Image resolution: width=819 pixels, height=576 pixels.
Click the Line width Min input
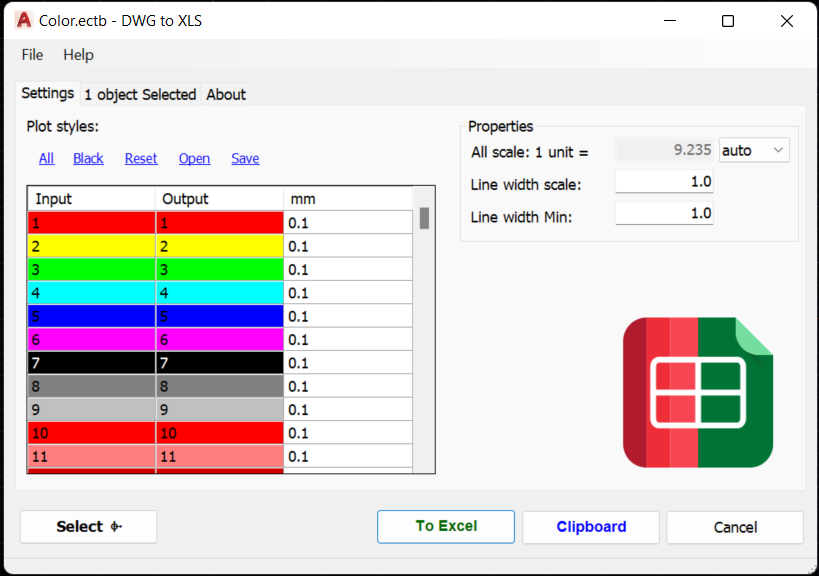[664, 214]
